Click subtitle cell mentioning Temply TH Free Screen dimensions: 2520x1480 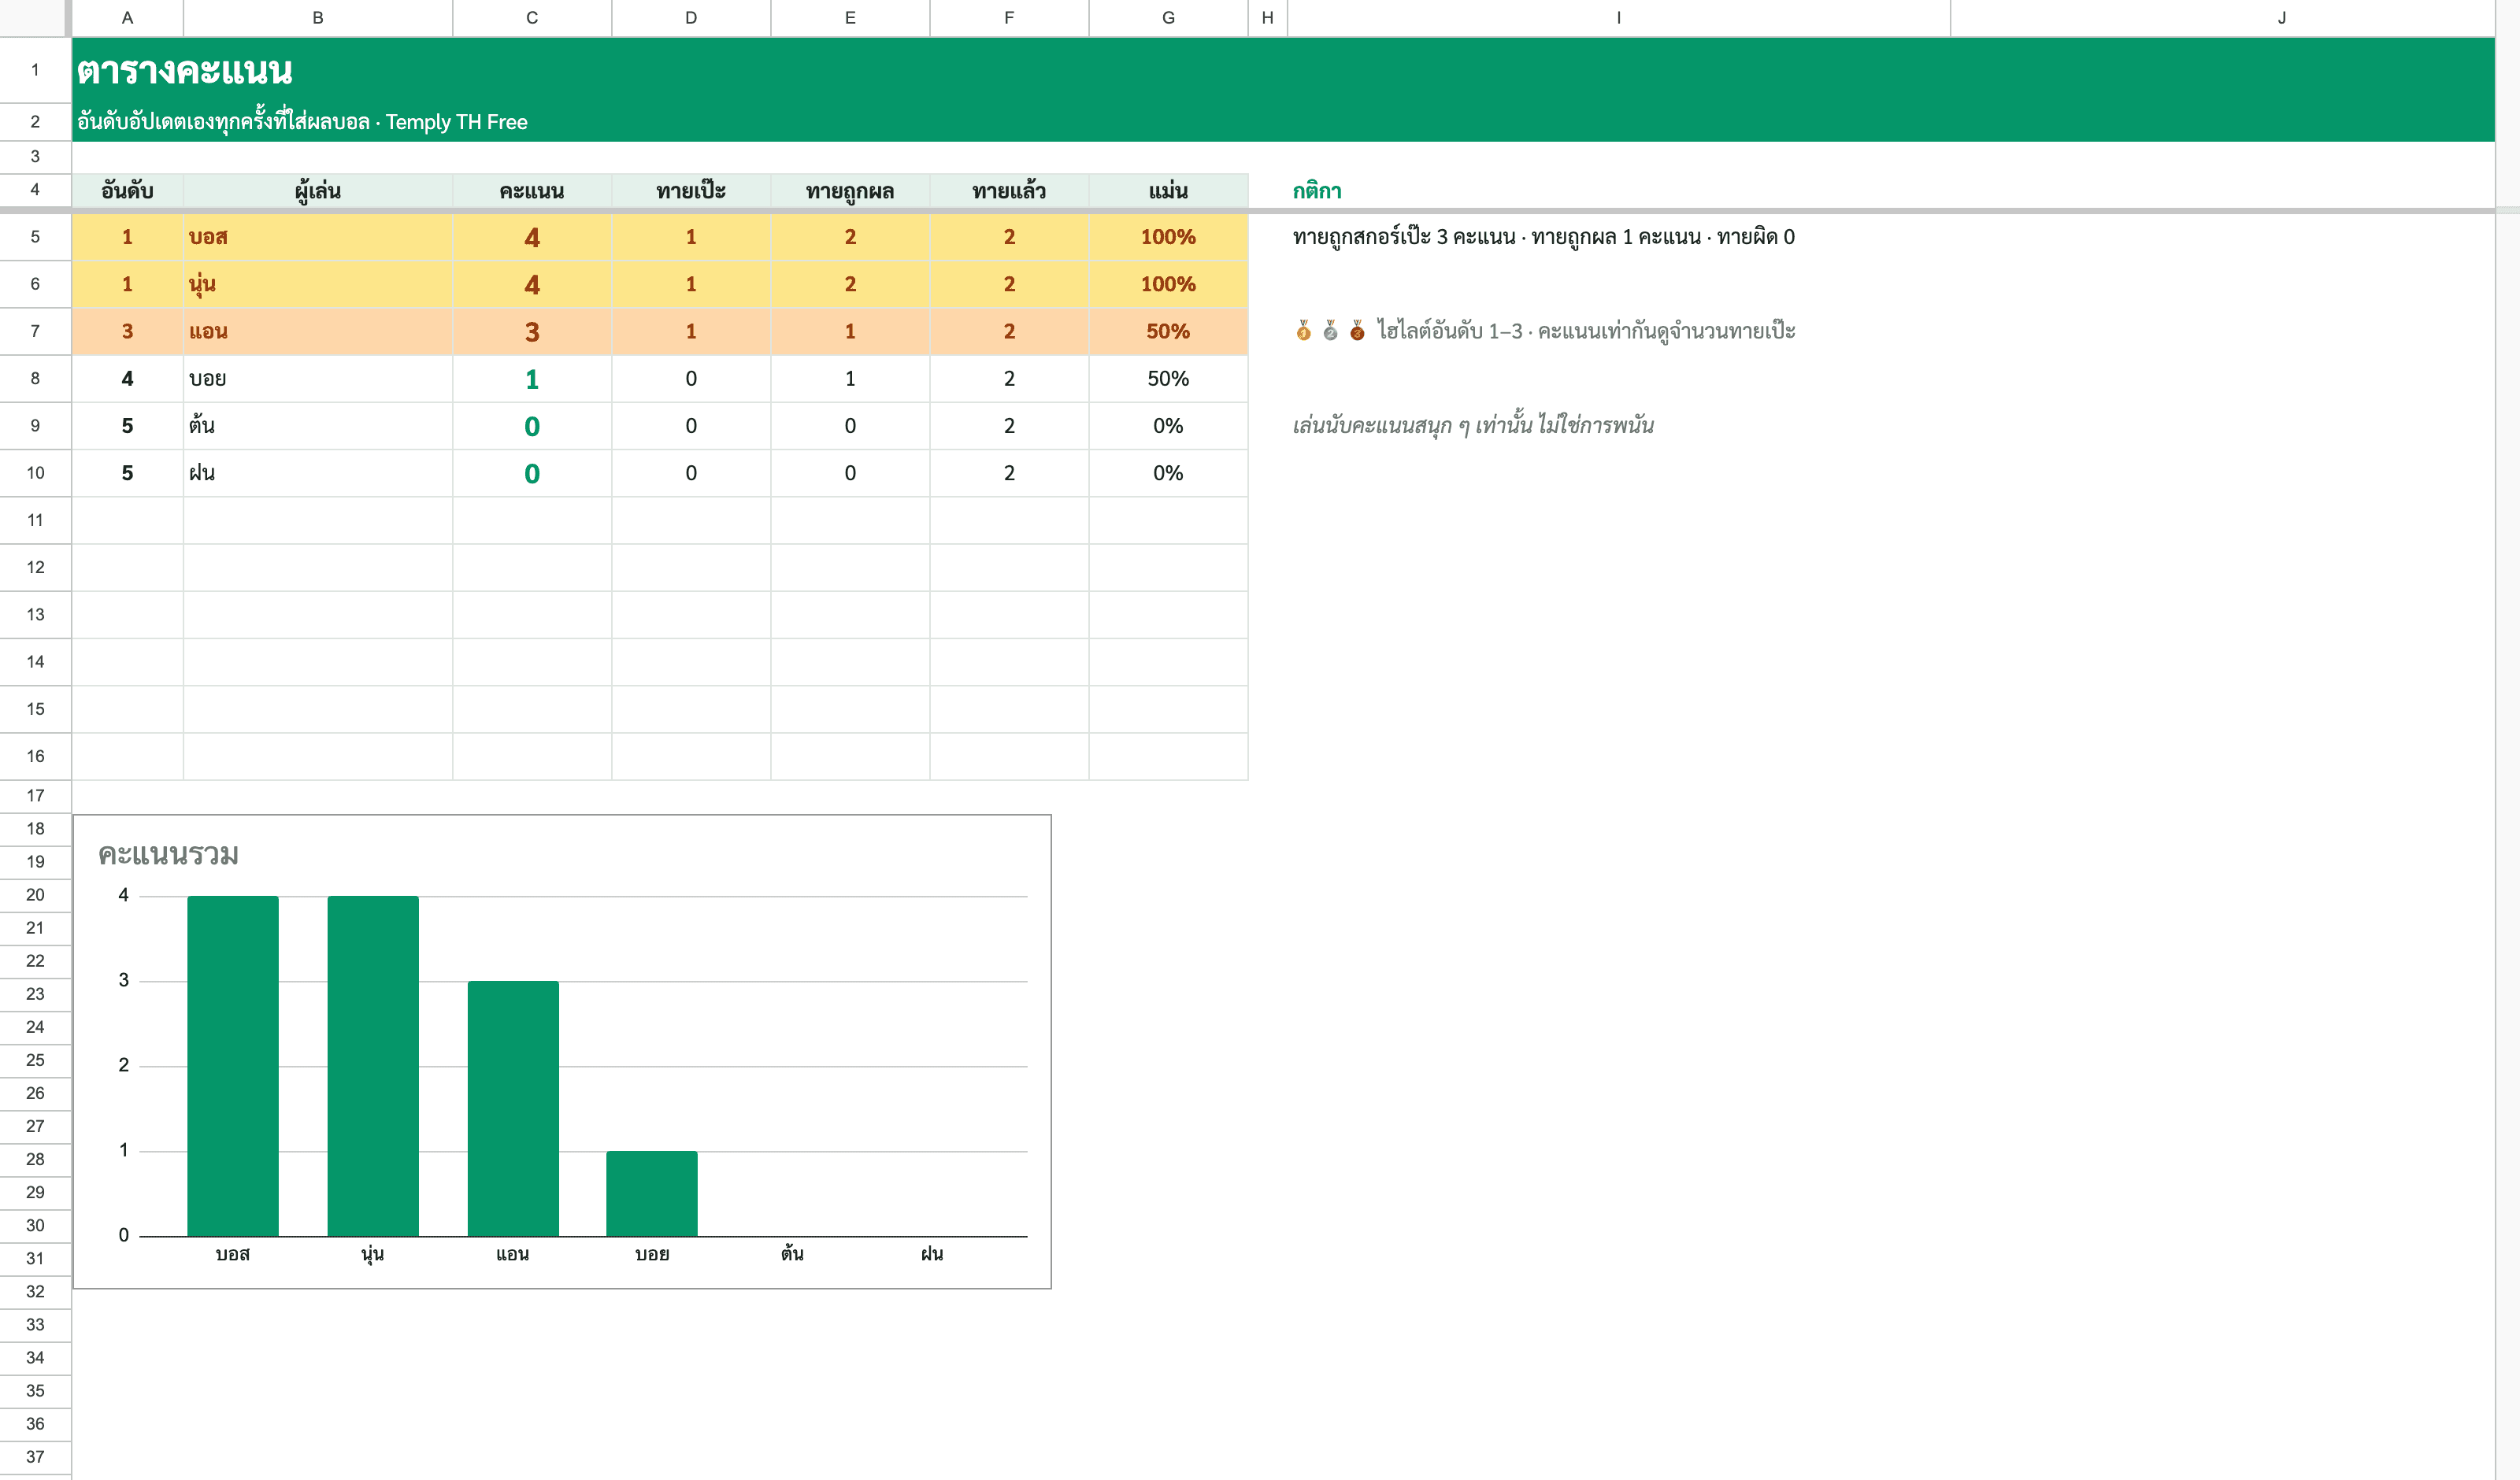pos(302,122)
